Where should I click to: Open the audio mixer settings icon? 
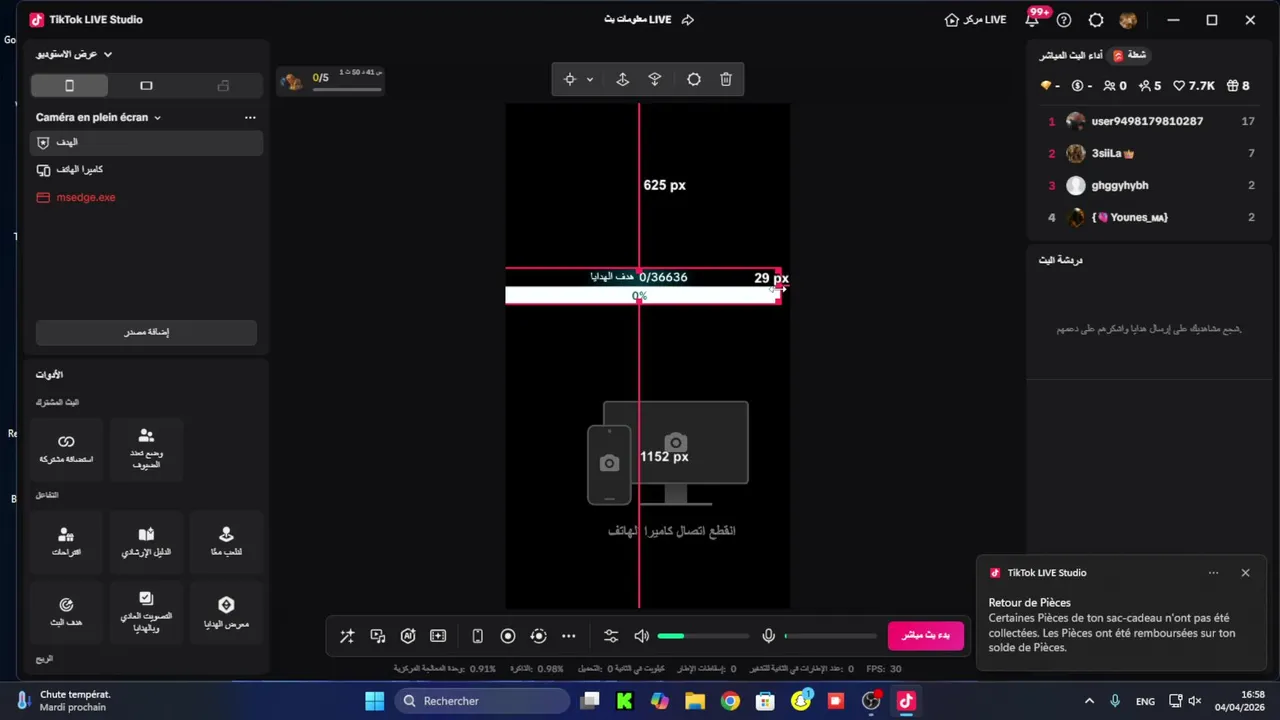(x=611, y=636)
